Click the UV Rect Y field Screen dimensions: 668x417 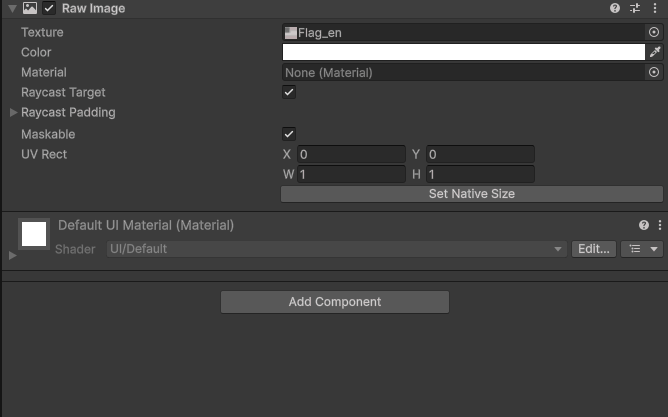[481, 154]
